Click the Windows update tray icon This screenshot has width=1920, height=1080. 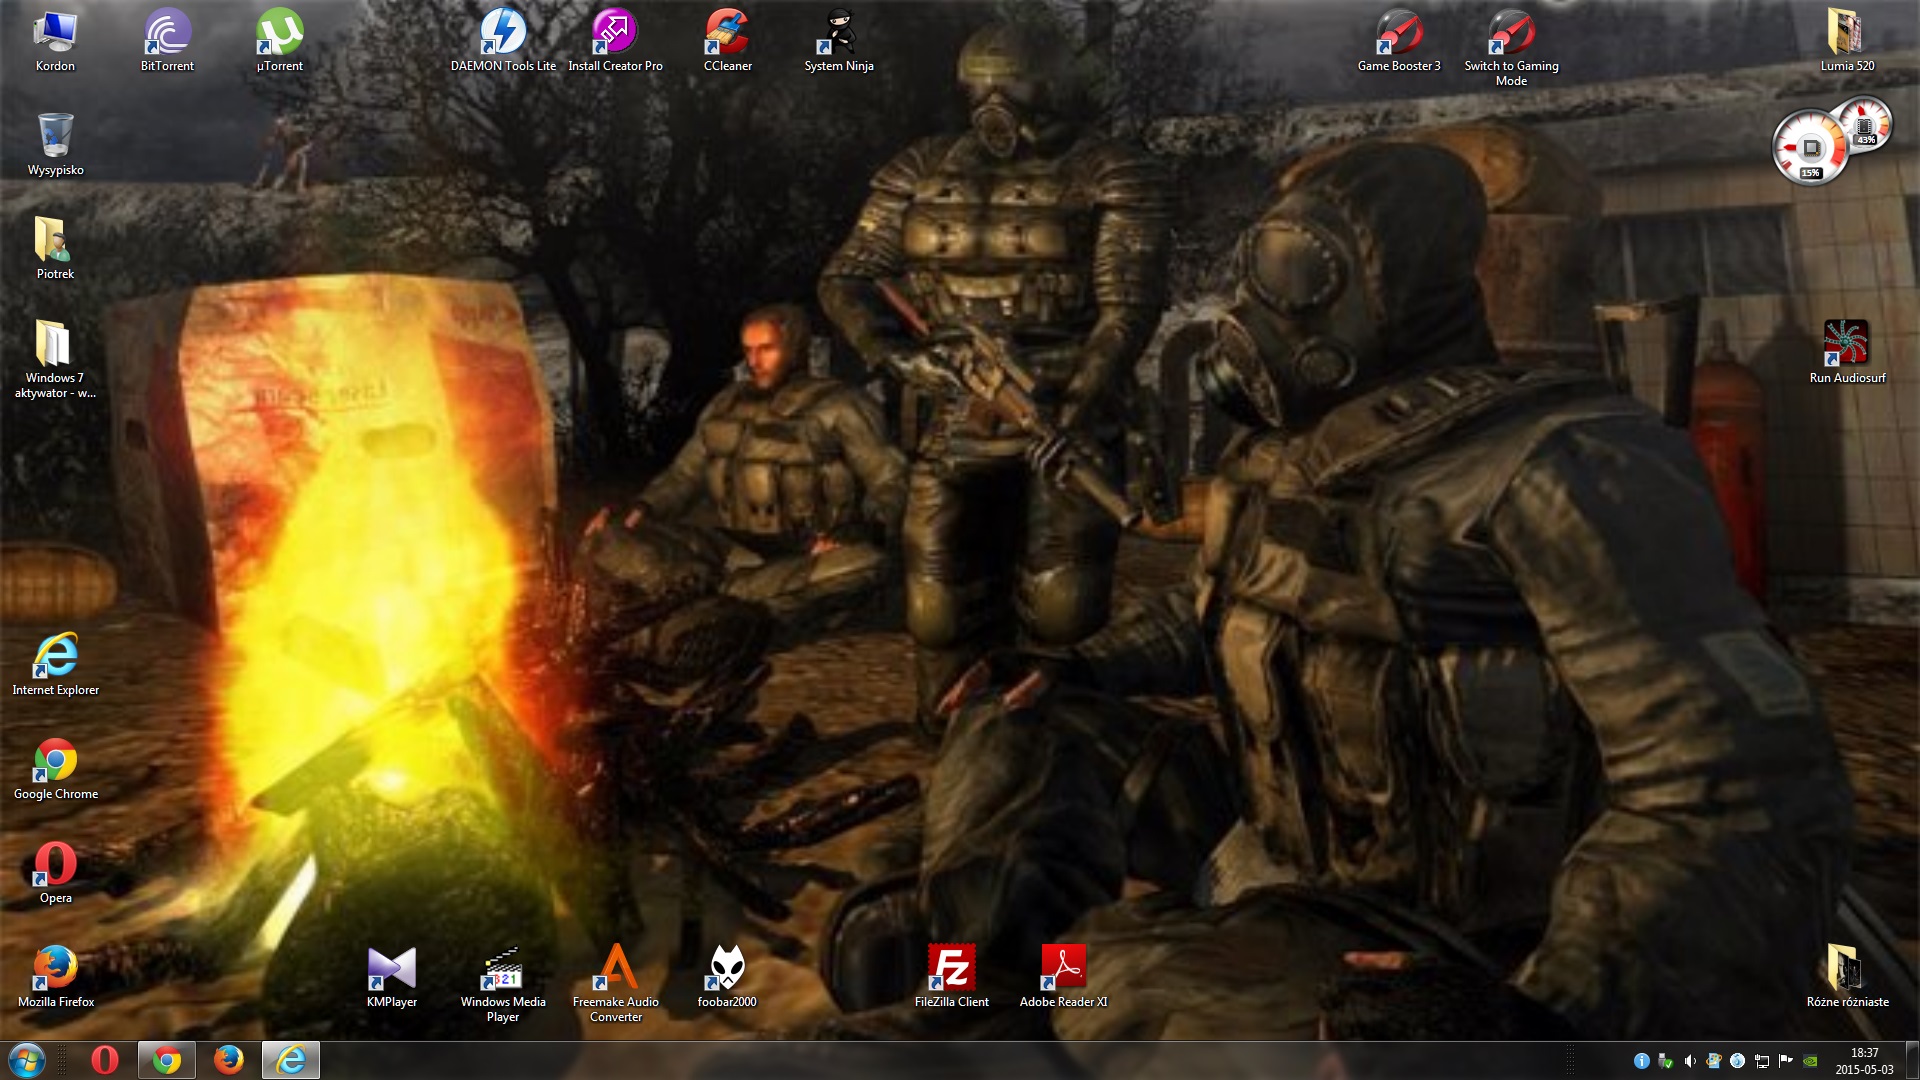pyautogui.click(x=1713, y=1061)
